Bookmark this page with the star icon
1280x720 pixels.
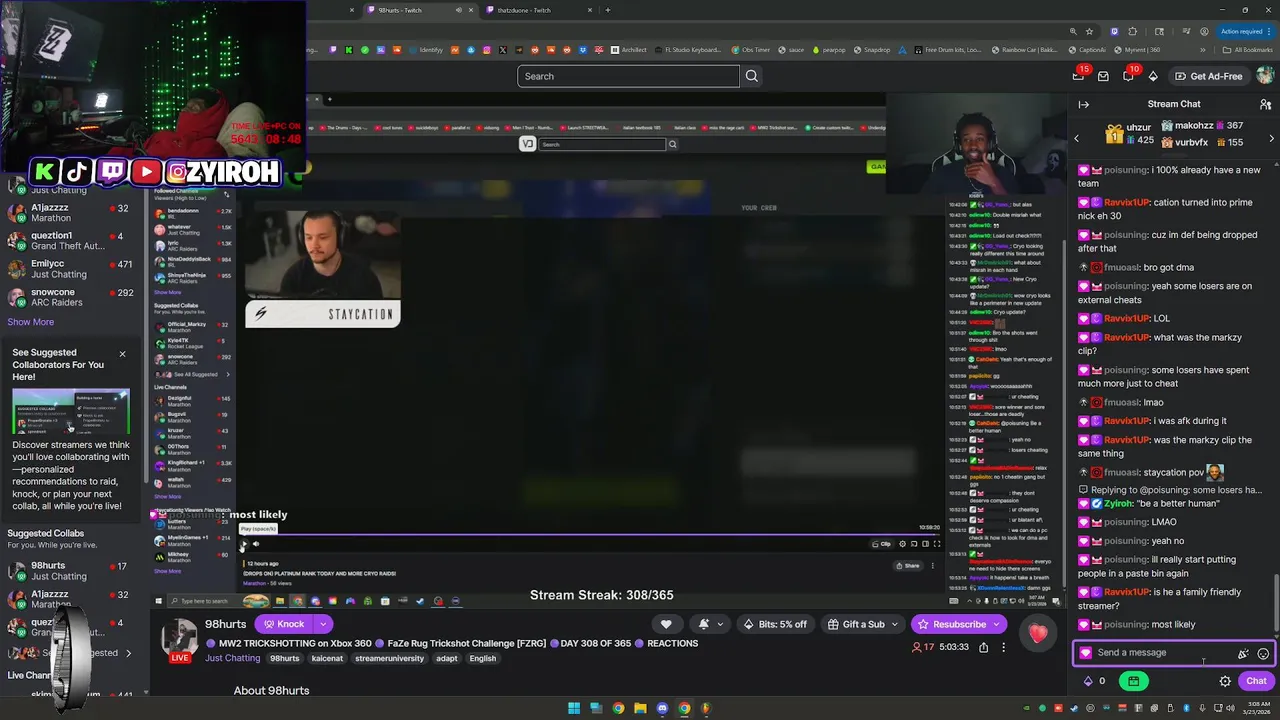pyautogui.click(x=1089, y=31)
